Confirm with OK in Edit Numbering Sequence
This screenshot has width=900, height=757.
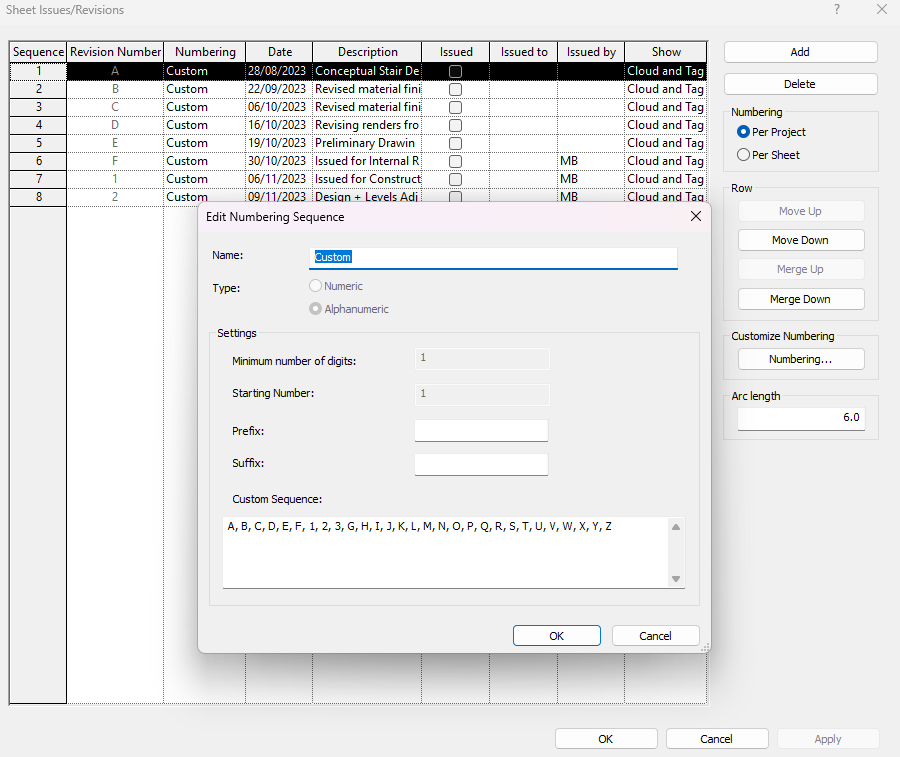[x=556, y=635]
